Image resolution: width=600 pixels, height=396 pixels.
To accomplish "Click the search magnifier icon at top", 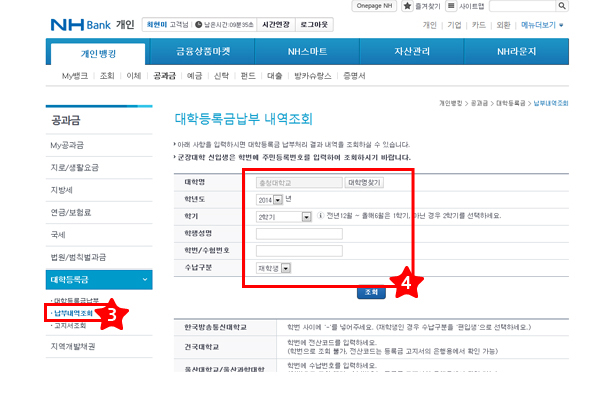I will click(x=562, y=6).
